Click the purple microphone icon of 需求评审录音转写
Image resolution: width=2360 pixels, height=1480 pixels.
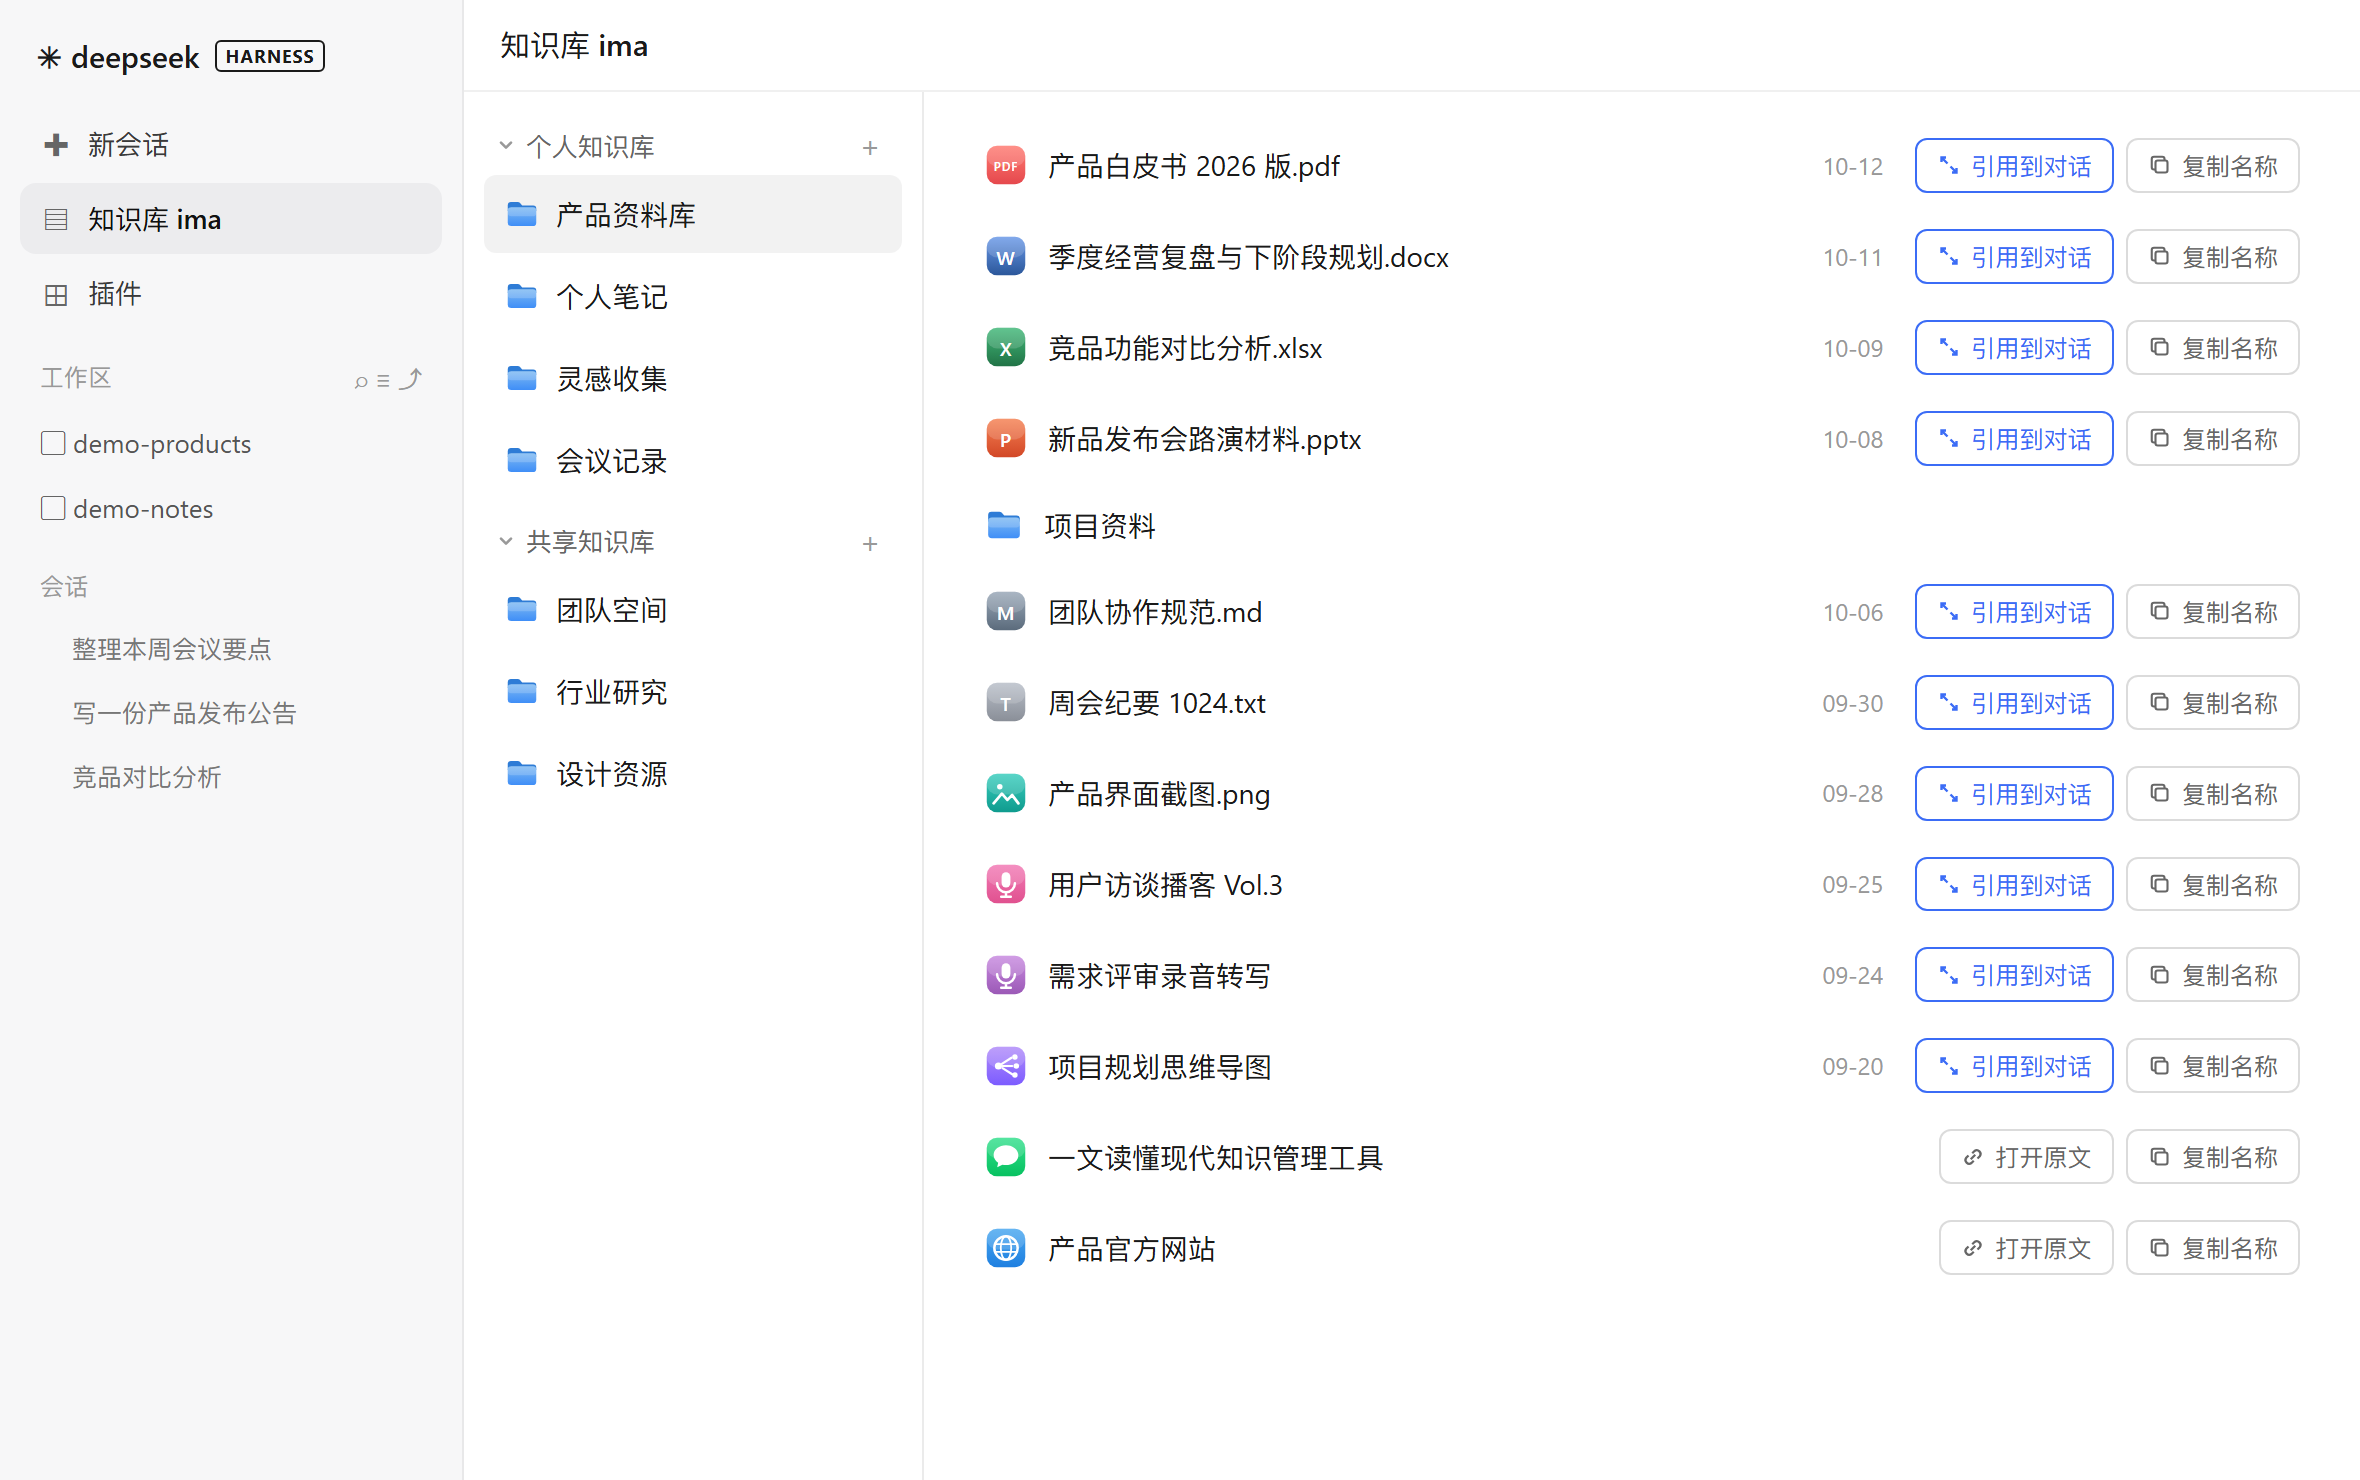point(1005,975)
